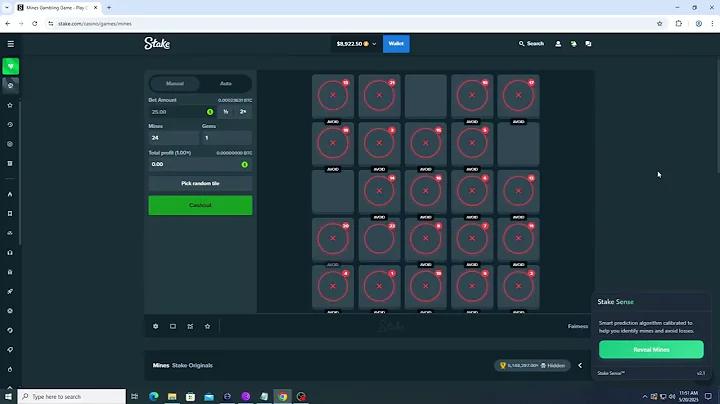Click the mine tile numbered 14
720x404 pixels.
pos(379,191)
